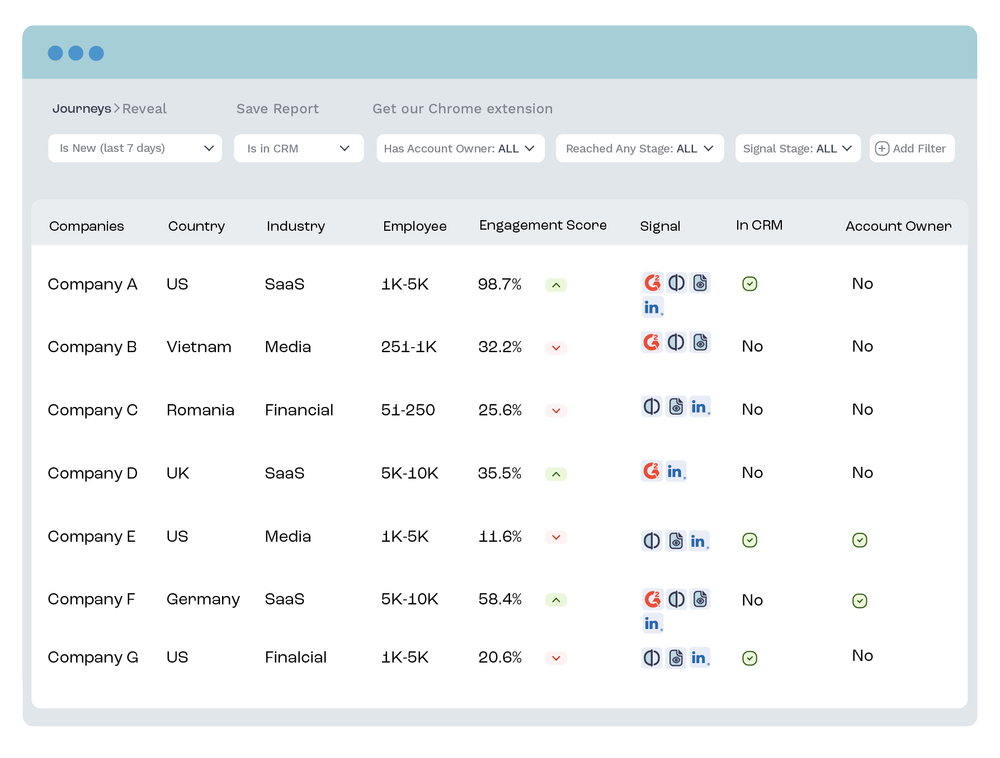Screen dimensions: 1000x758
Task: Toggle the In CRM checkmark for Company G
Action: 750,657
